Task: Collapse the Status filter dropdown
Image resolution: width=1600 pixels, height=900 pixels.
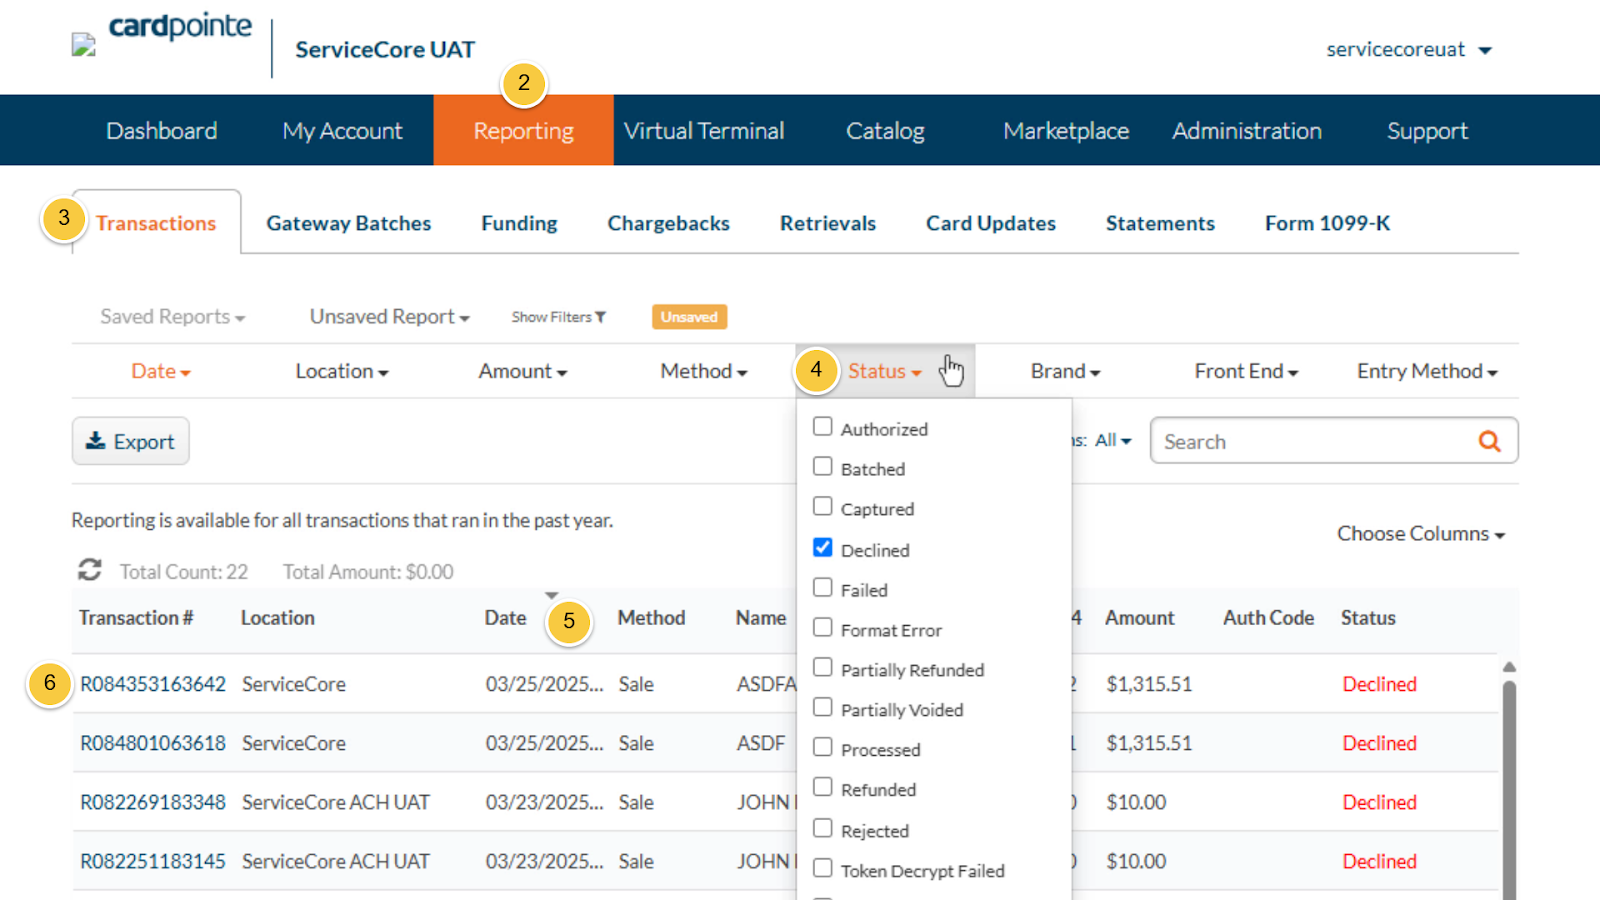Action: pos(885,371)
